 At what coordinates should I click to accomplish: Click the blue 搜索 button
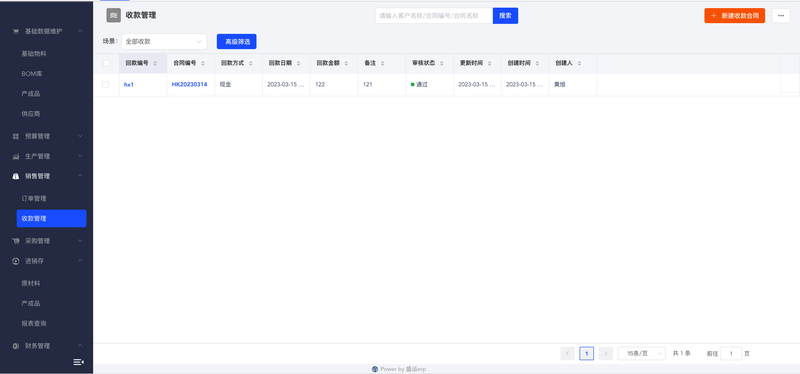505,16
